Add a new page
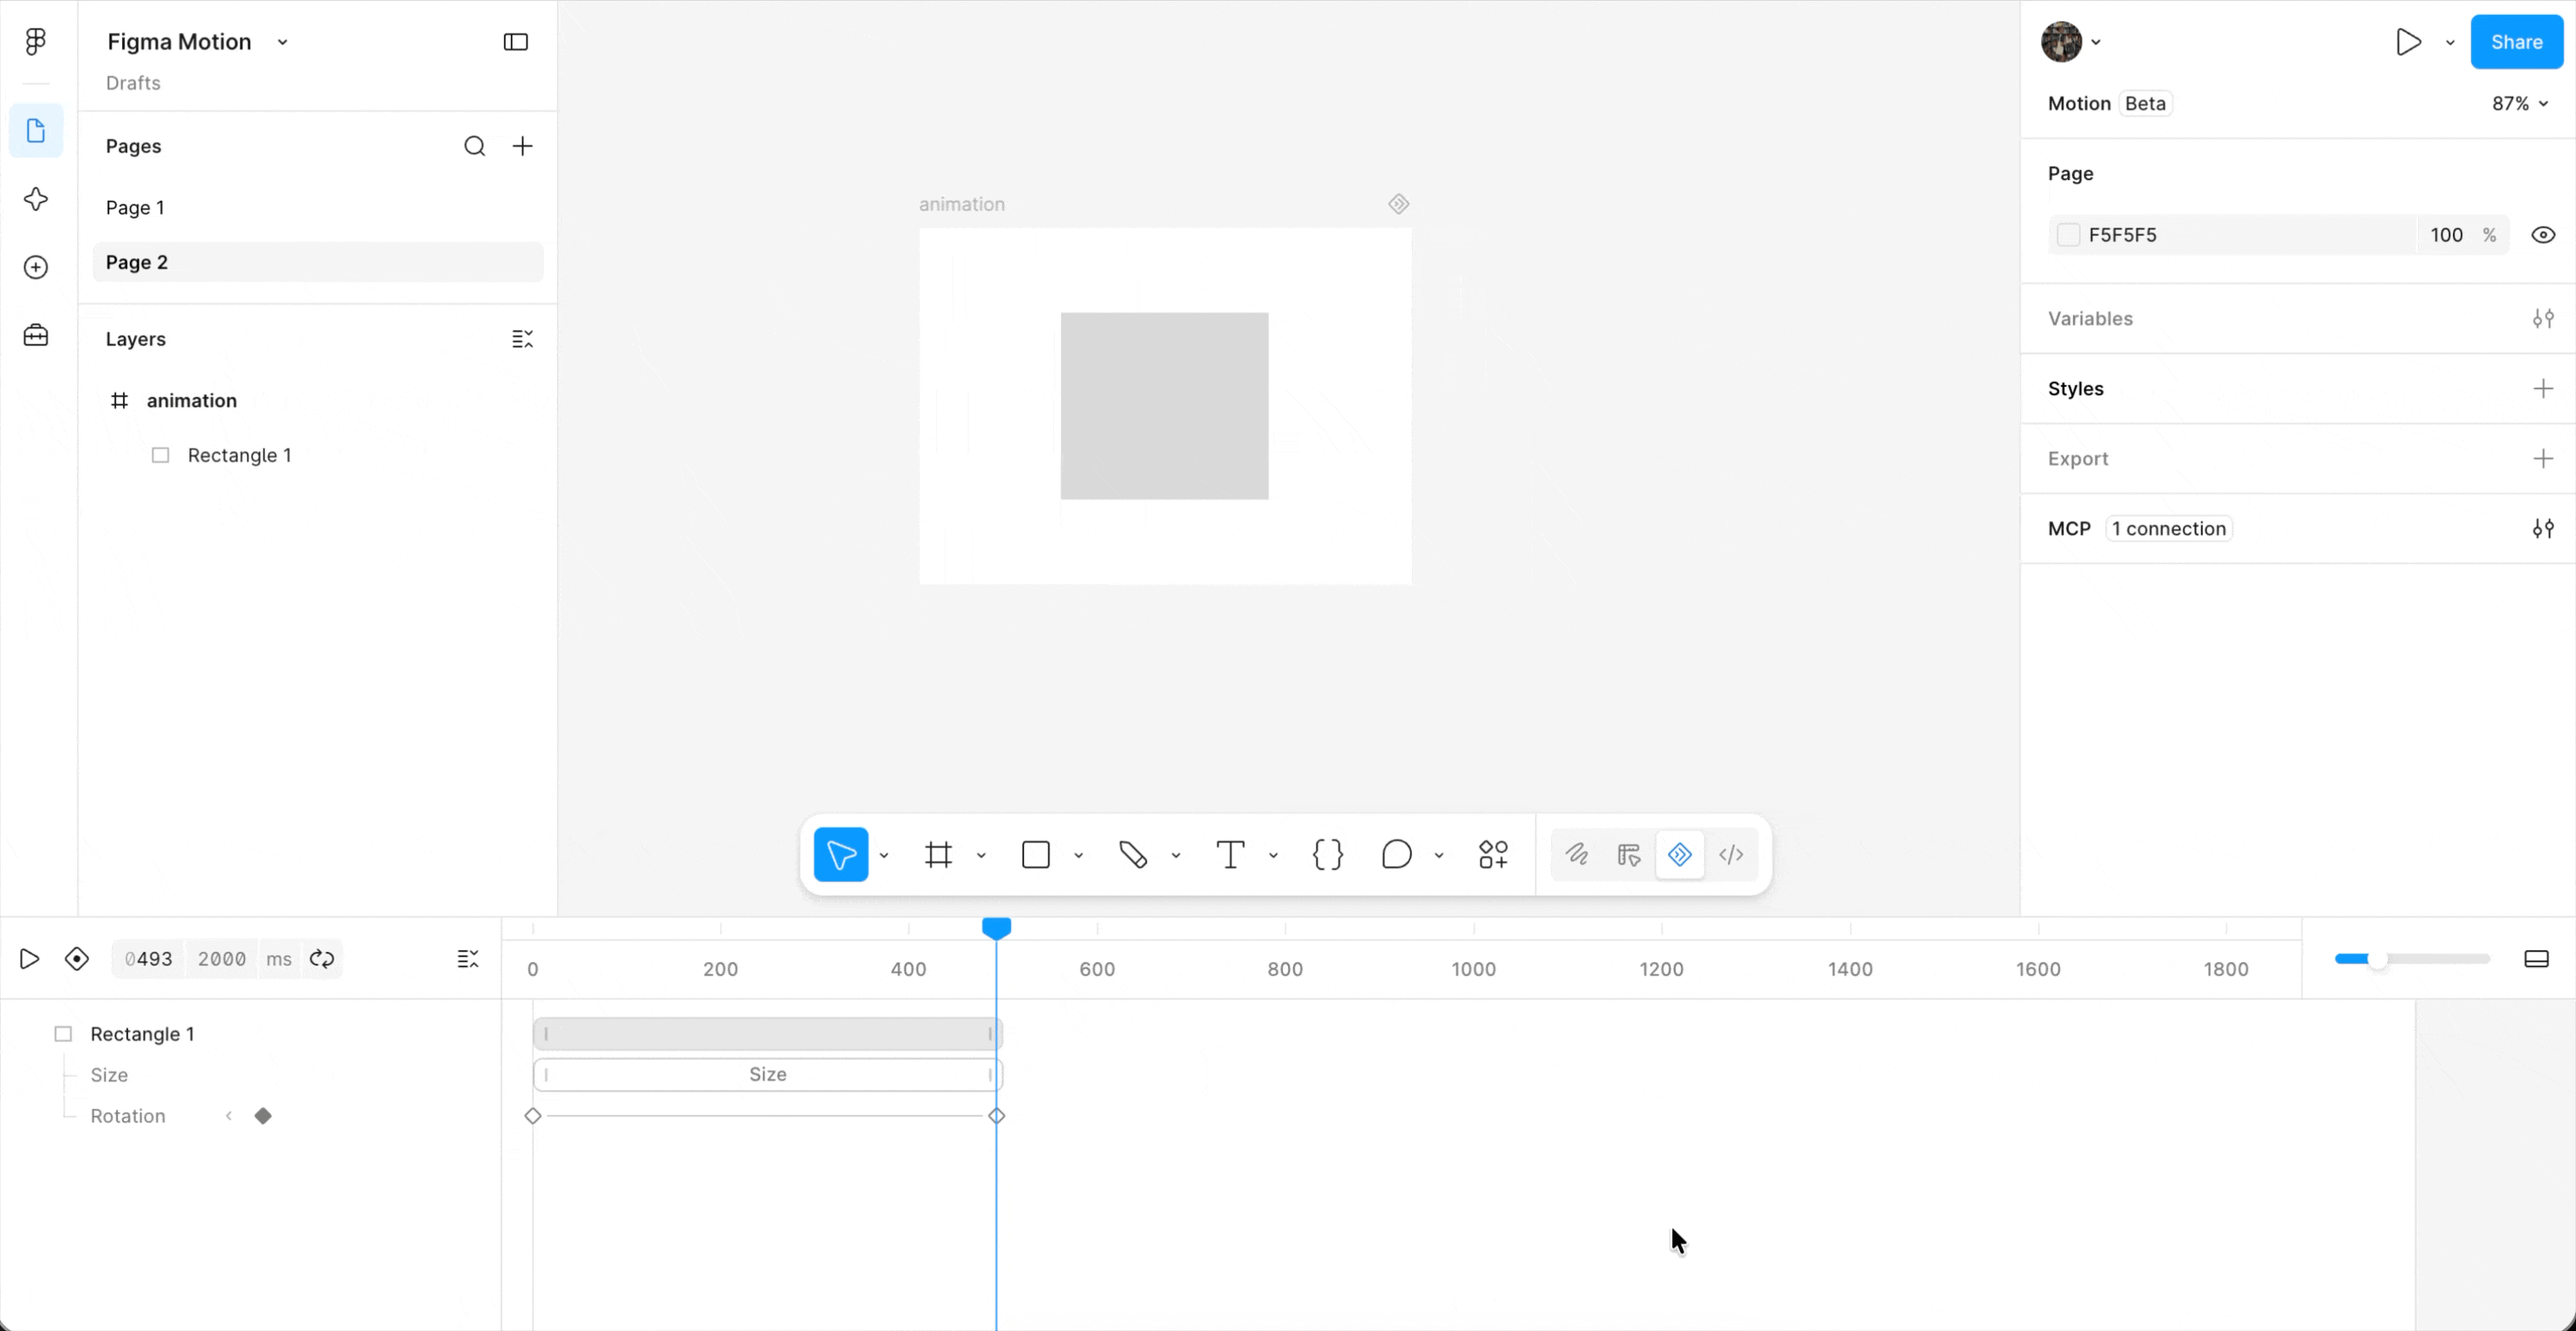This screenshot has width=2576, height=1331. [x=523, y=146]
